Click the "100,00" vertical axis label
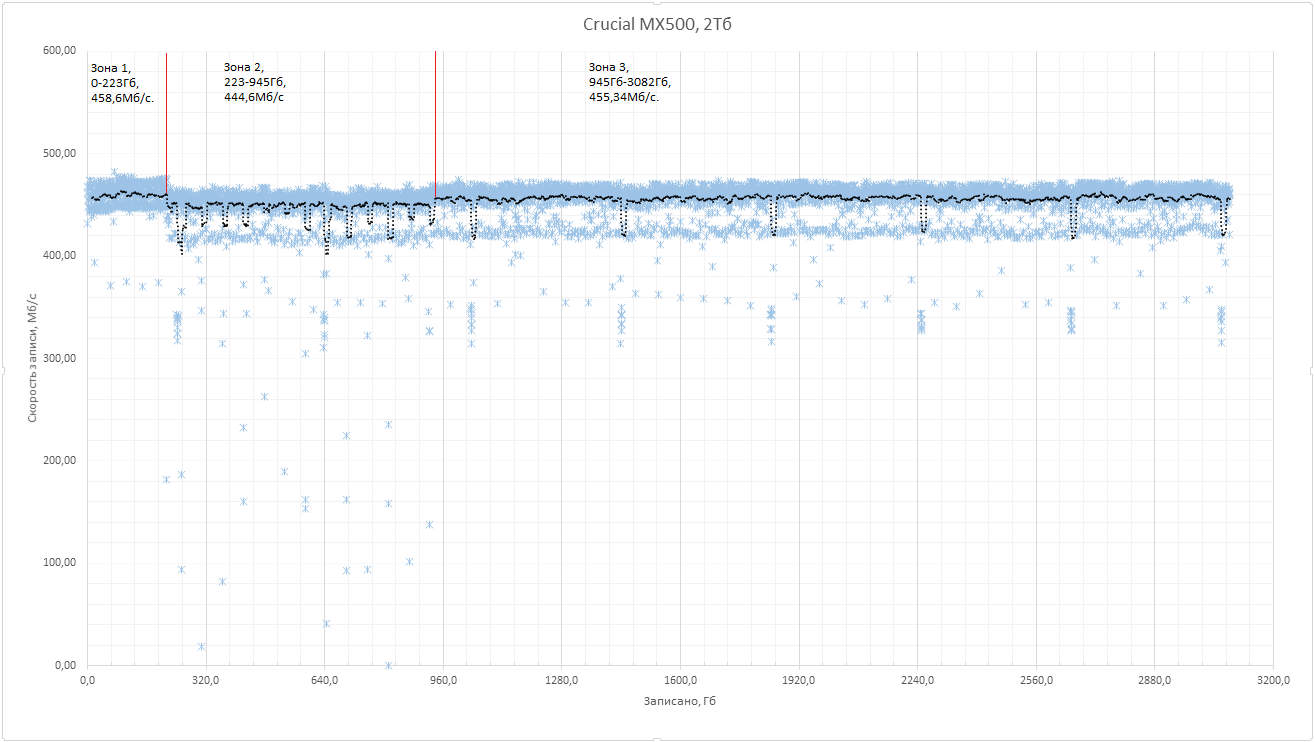 point(62,563)
